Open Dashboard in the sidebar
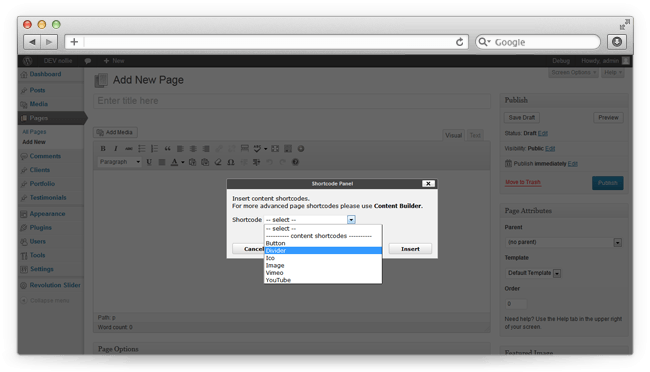This screenshot has height=372, width=650. tap(45, 74)
